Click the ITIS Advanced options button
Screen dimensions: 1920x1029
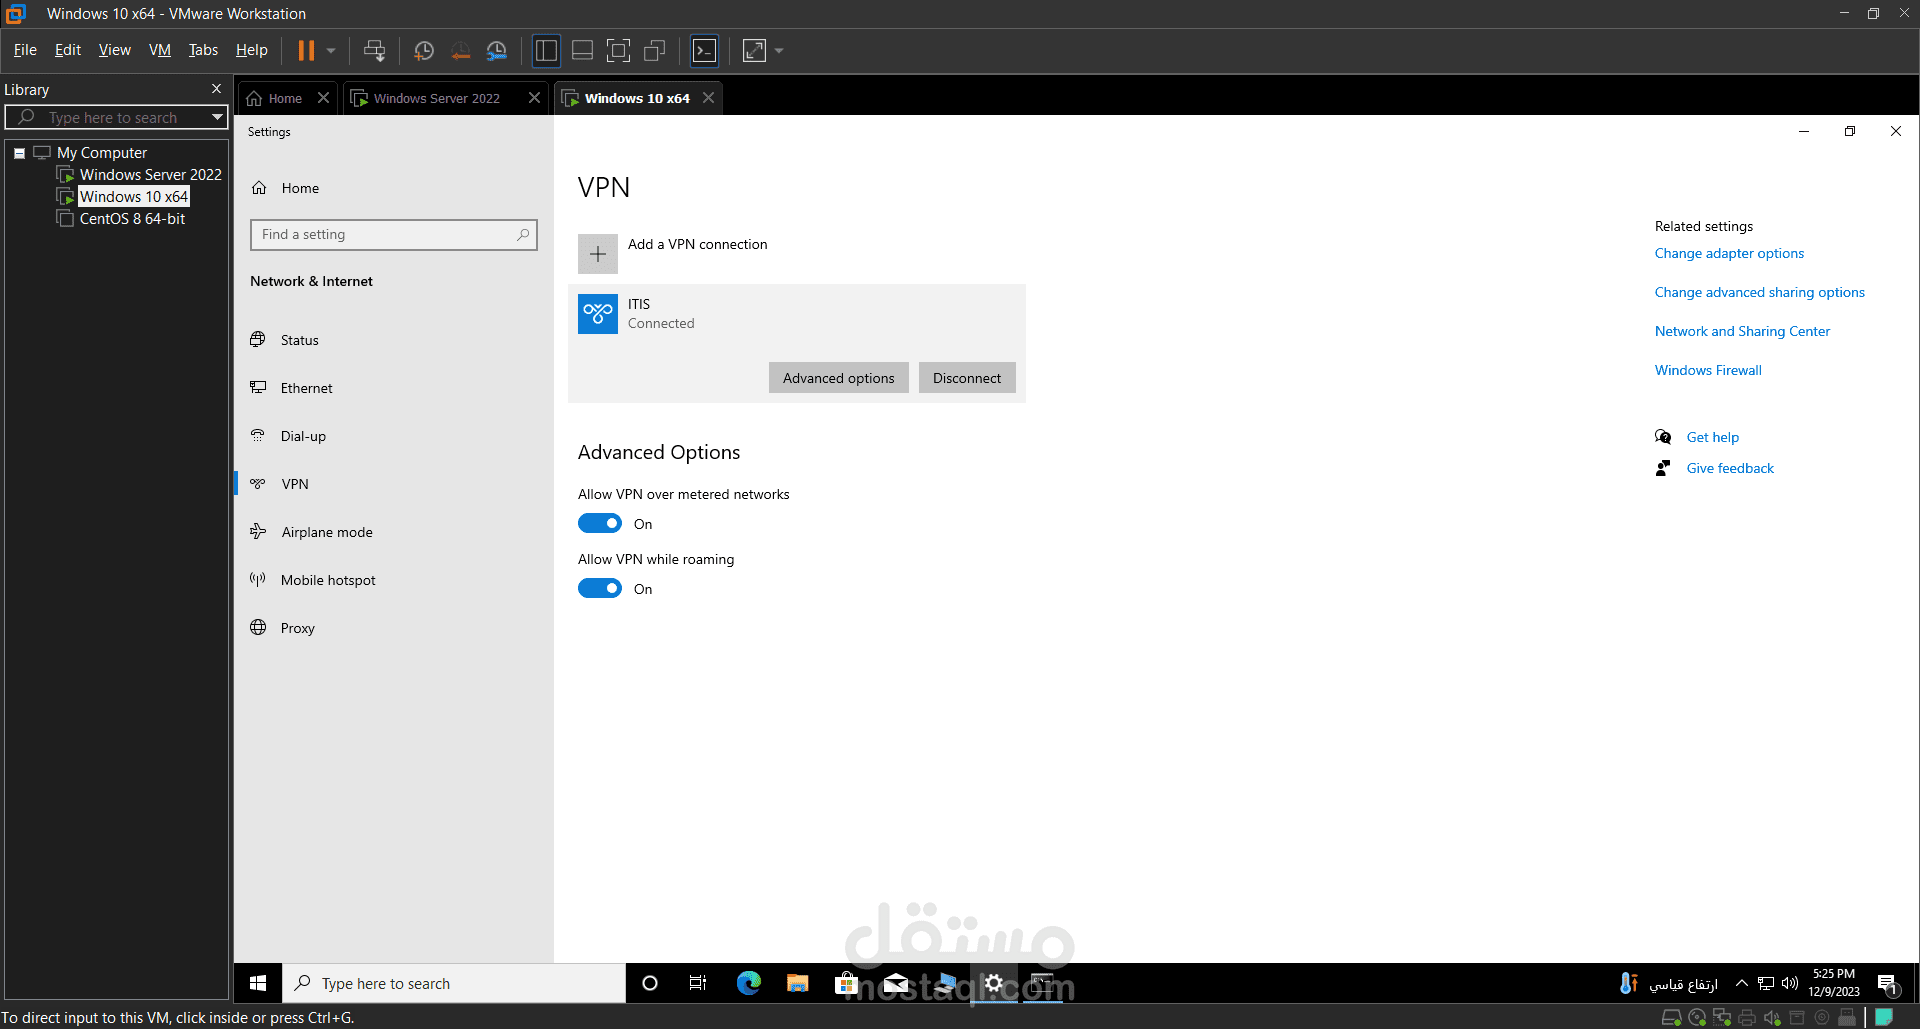point(839,378)
